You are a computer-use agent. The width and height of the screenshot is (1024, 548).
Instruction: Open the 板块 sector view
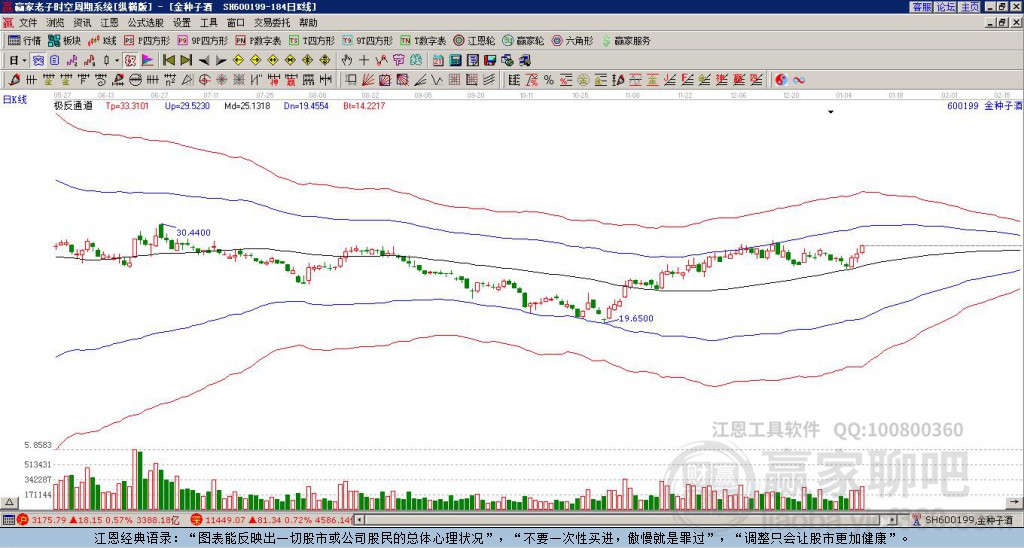click(64, 40)
